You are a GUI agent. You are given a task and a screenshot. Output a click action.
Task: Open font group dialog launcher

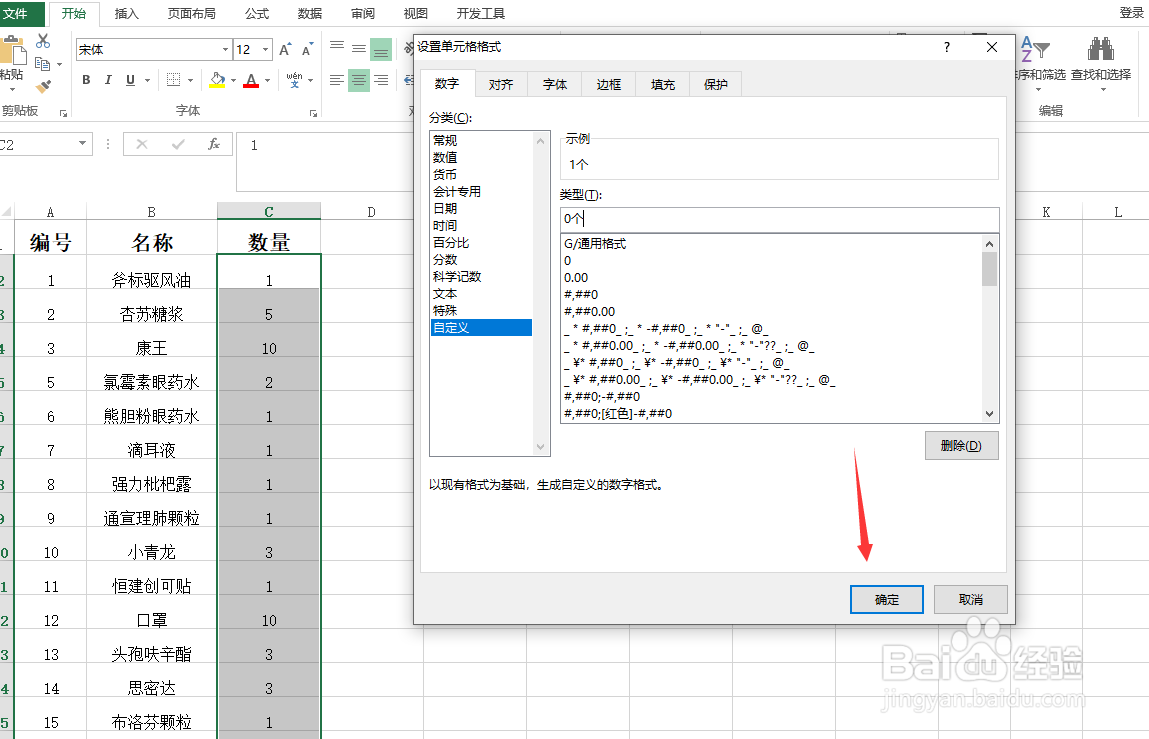[x=313, y=113]
